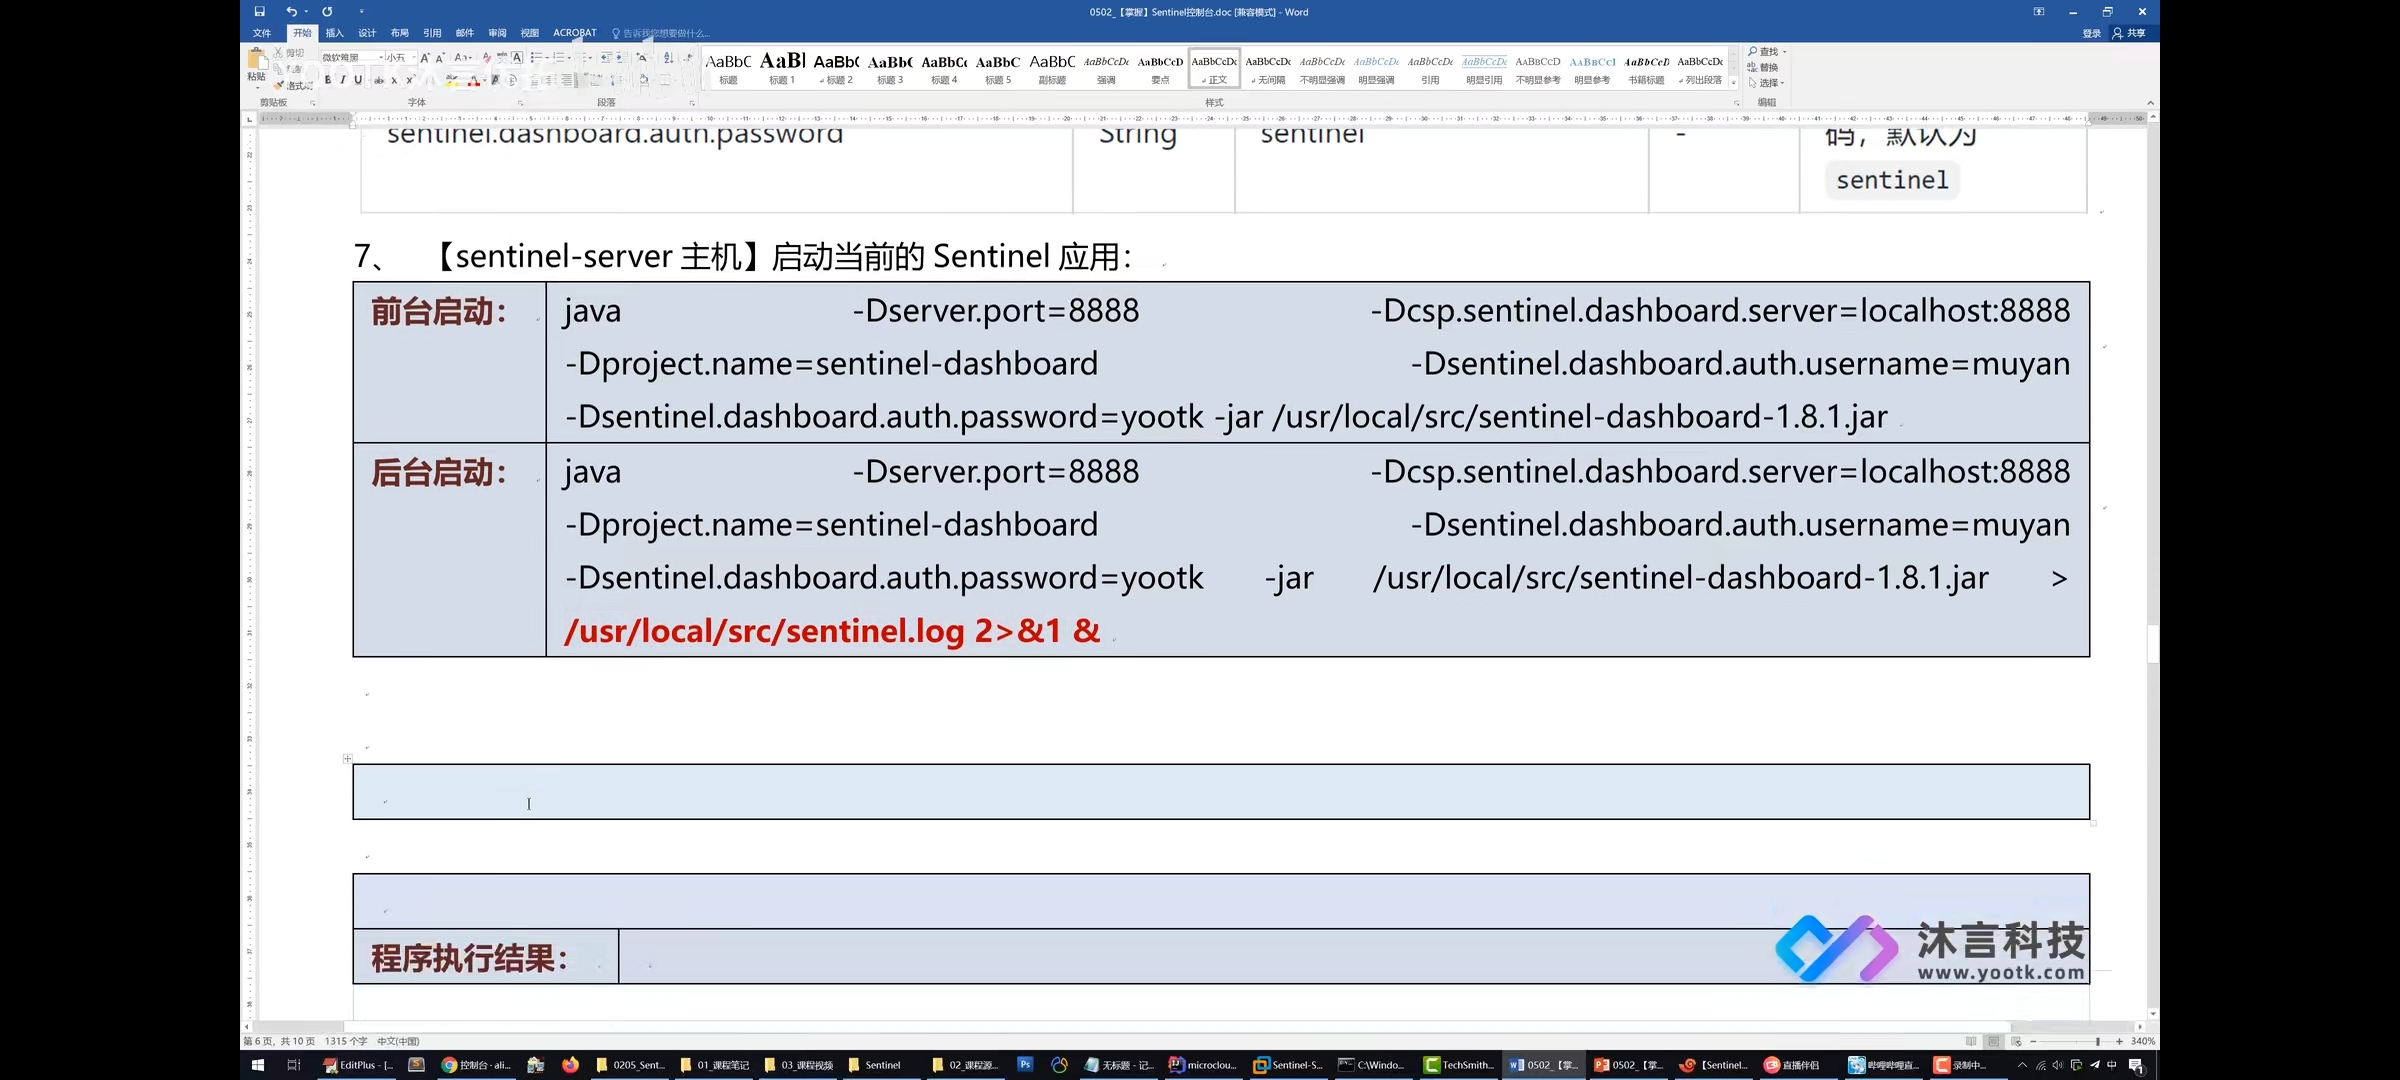This screenshot has width=2400, height=1080.
Task: Click the Read Mode view icon in the status bar
Action: pos(1971,1041)
